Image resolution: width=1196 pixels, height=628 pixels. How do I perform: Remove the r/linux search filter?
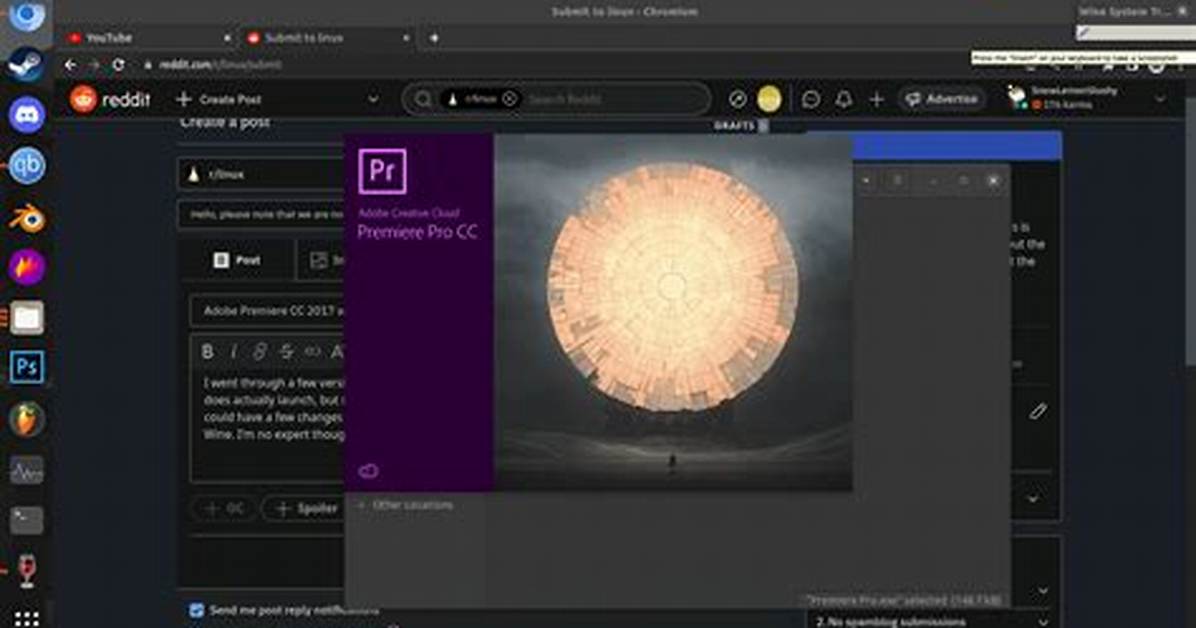(x=510, y=99)
